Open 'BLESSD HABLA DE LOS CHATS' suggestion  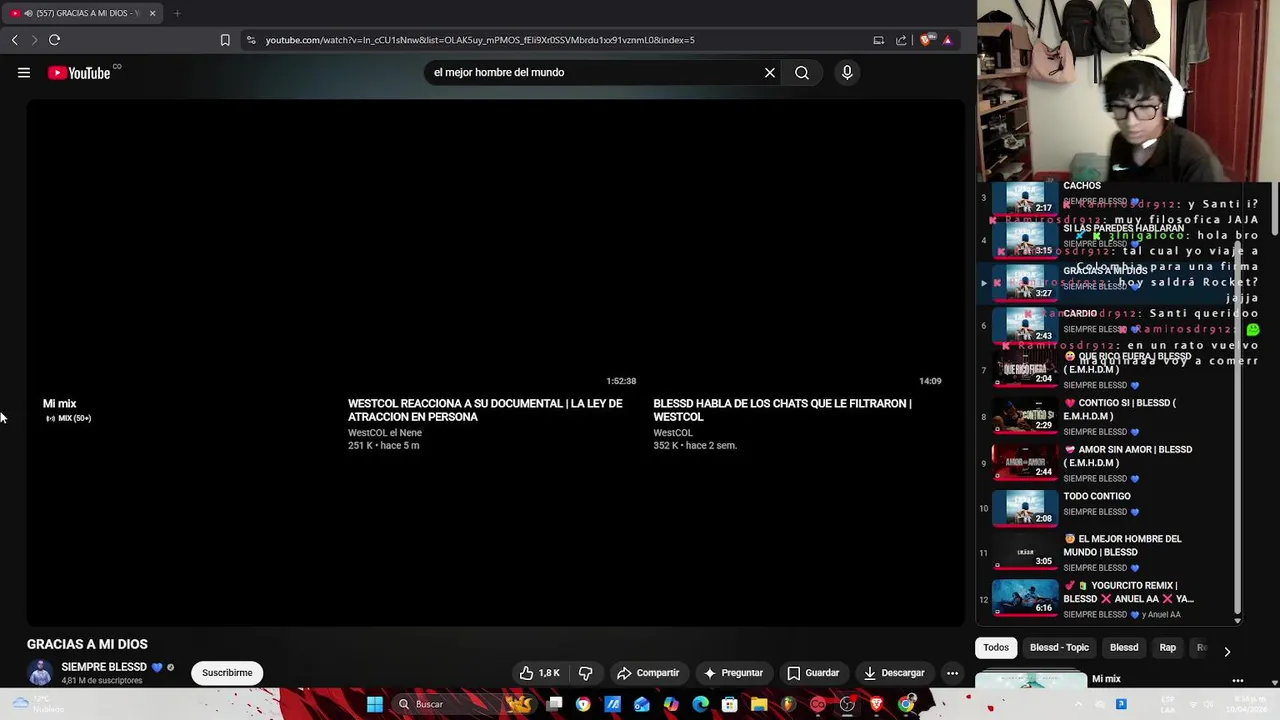pyautogui.click(x=782, y=410)
